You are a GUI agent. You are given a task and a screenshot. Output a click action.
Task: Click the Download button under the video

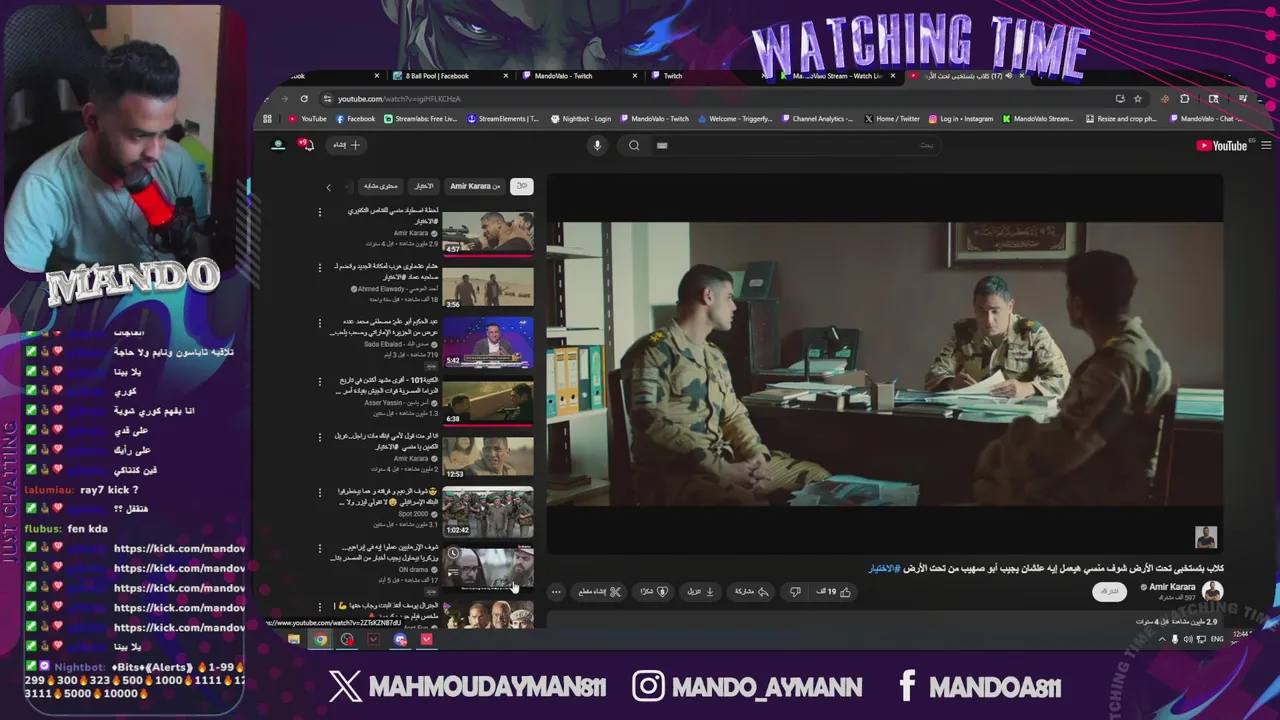tap(701, 592)
